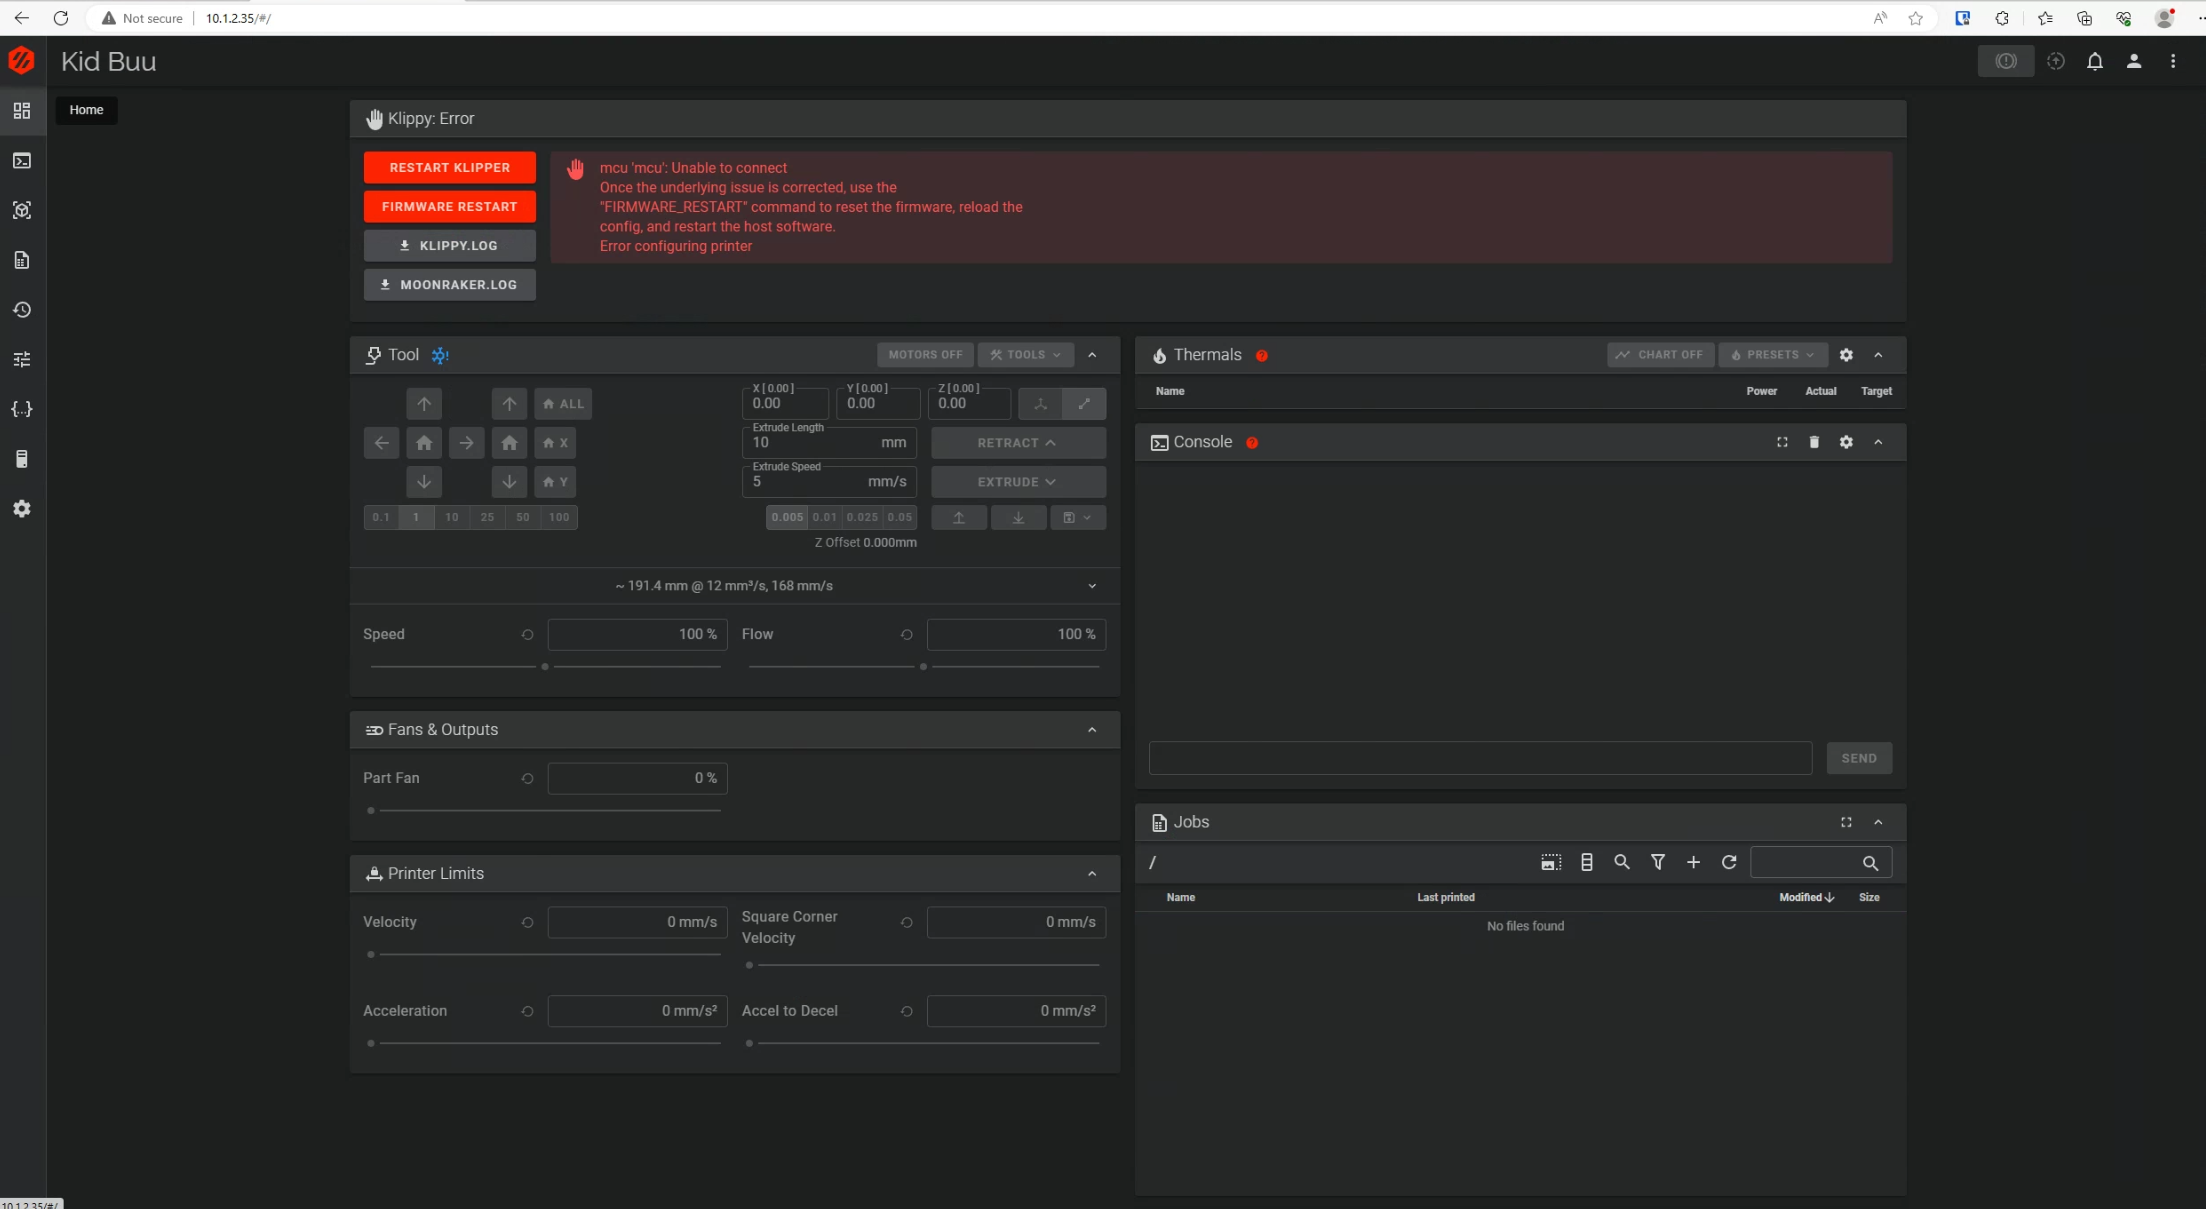The height and width of the screenshot is (1209, 2206).
Task: Open the filter icon in the Jobs panel
Action: pyautogui.click(x=1658, y=862)
